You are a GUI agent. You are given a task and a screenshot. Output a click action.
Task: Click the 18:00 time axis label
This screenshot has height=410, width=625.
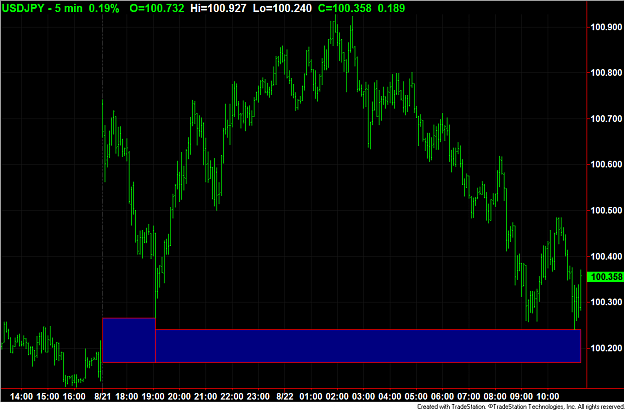pyautogui.click(x=127, y=397)
